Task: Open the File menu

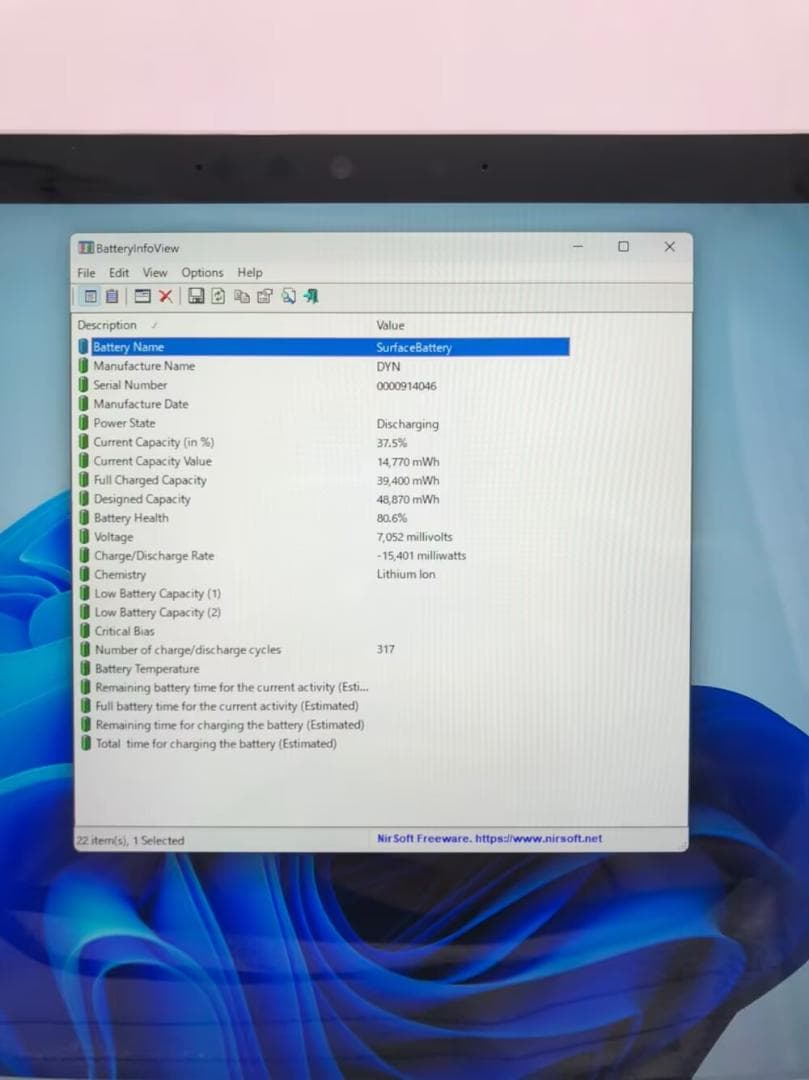Action: click(x=85, y=272)
